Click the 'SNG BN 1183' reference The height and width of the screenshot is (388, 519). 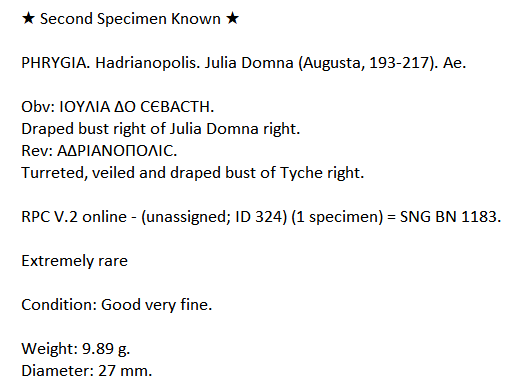(449, 217)
